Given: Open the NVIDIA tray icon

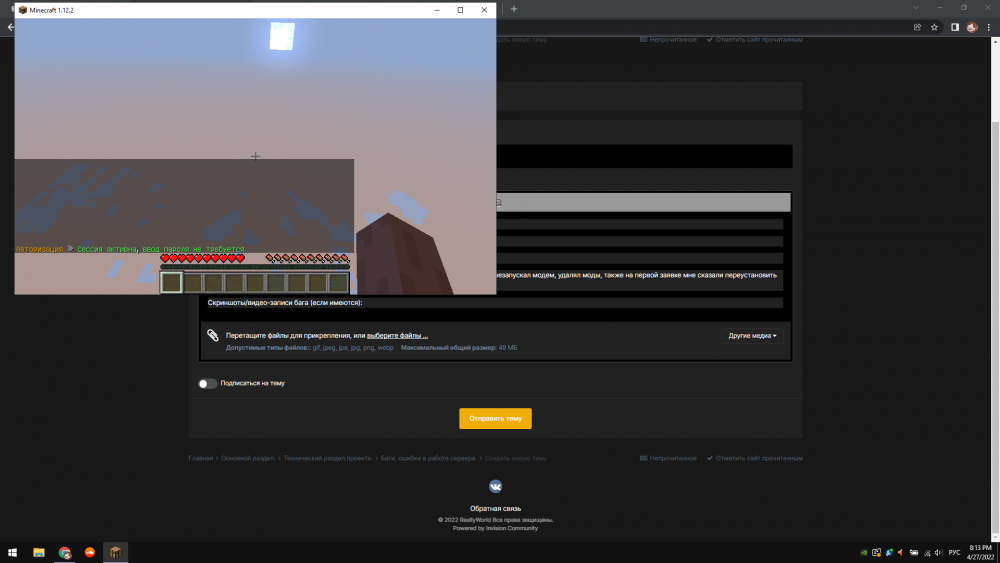Looking at the screenshot, I should pos(864,553).
